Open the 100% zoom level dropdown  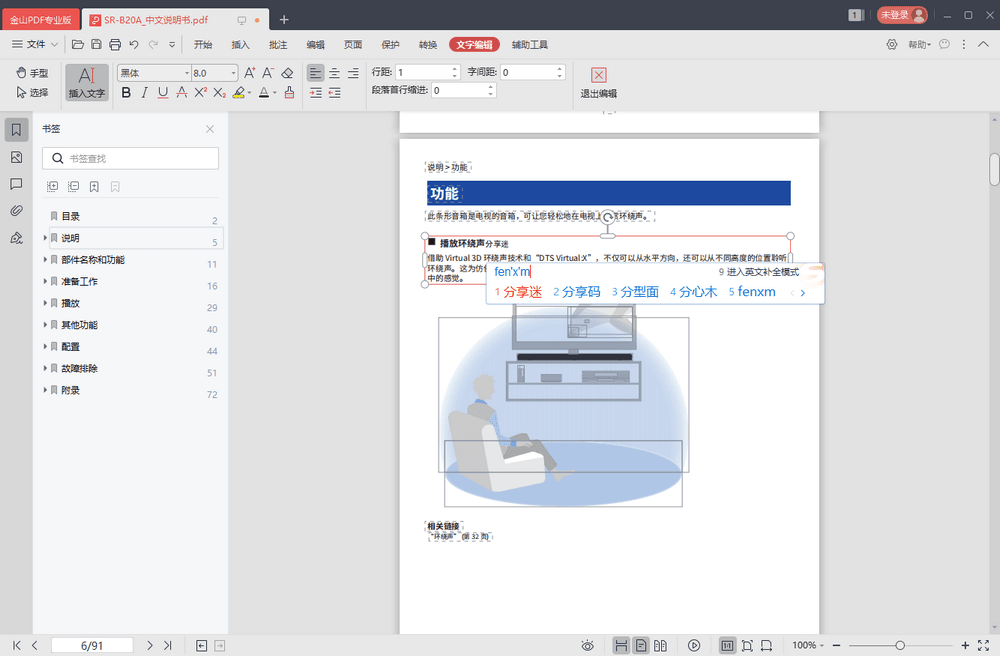click(x=809, y=646)
